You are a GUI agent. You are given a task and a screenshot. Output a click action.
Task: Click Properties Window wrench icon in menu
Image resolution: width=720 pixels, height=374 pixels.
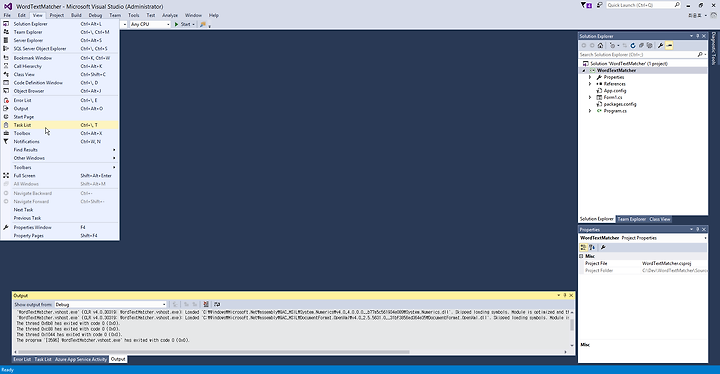point(6,227)
